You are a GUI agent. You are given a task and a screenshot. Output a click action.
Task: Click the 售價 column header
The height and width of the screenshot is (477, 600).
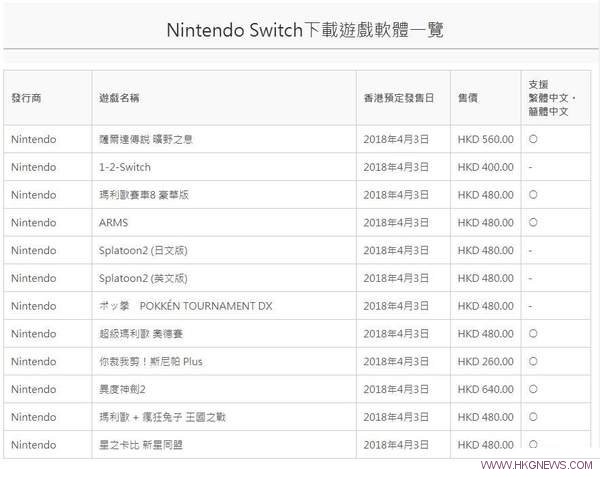(x=465, y=98)
